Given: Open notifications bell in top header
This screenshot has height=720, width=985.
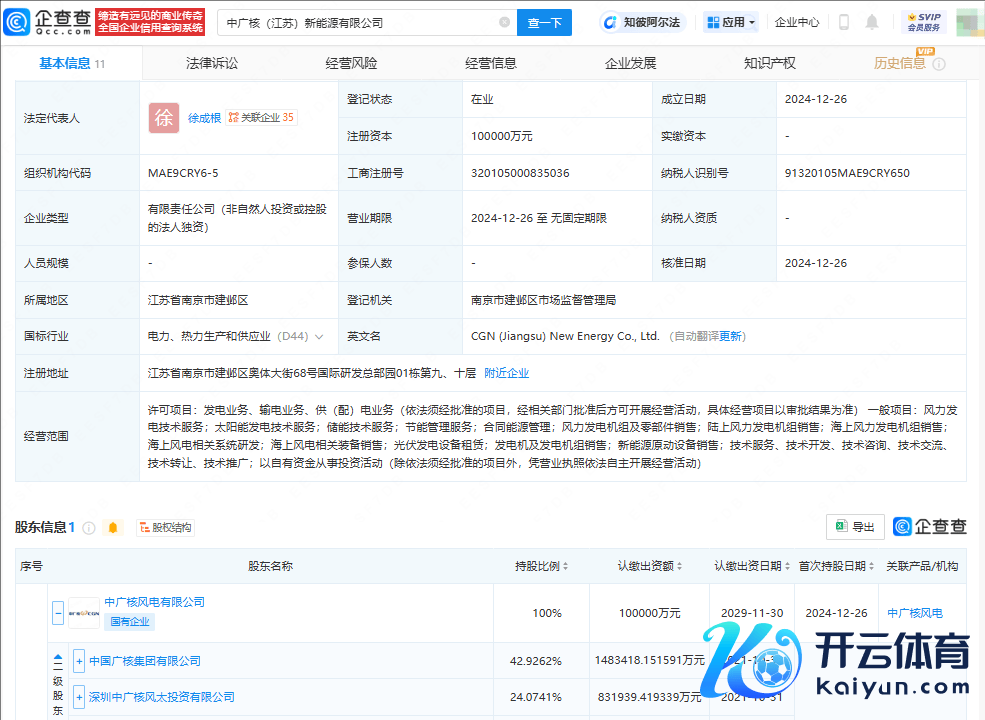Looking at the screenshot, I should click(x=872, y=22).
